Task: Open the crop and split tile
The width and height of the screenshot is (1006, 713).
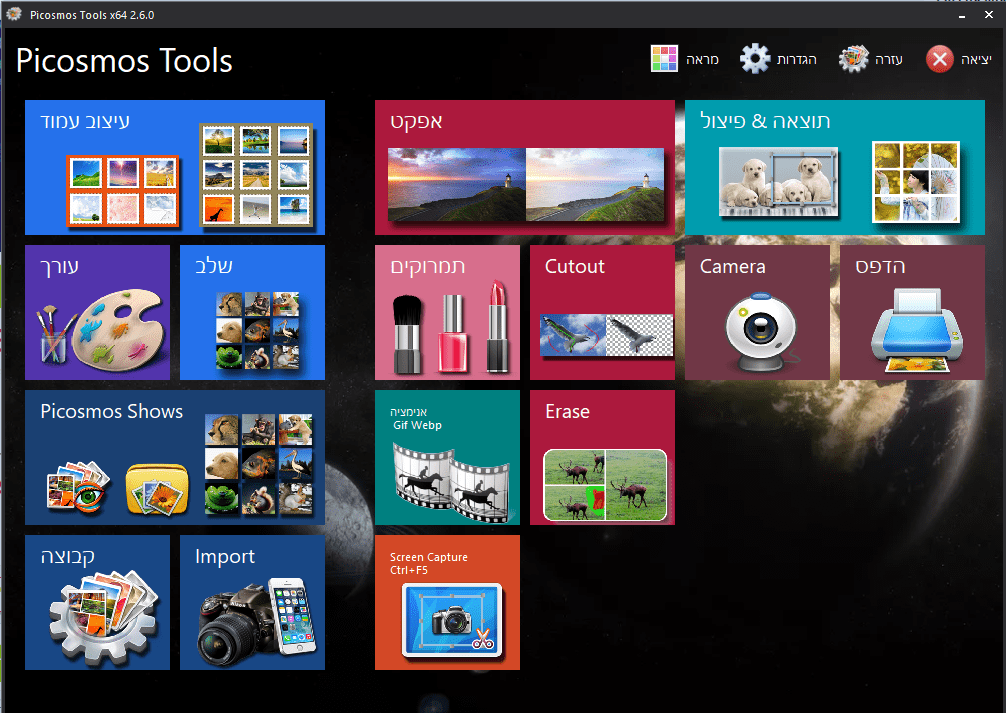Action: (x=835, y=168)
